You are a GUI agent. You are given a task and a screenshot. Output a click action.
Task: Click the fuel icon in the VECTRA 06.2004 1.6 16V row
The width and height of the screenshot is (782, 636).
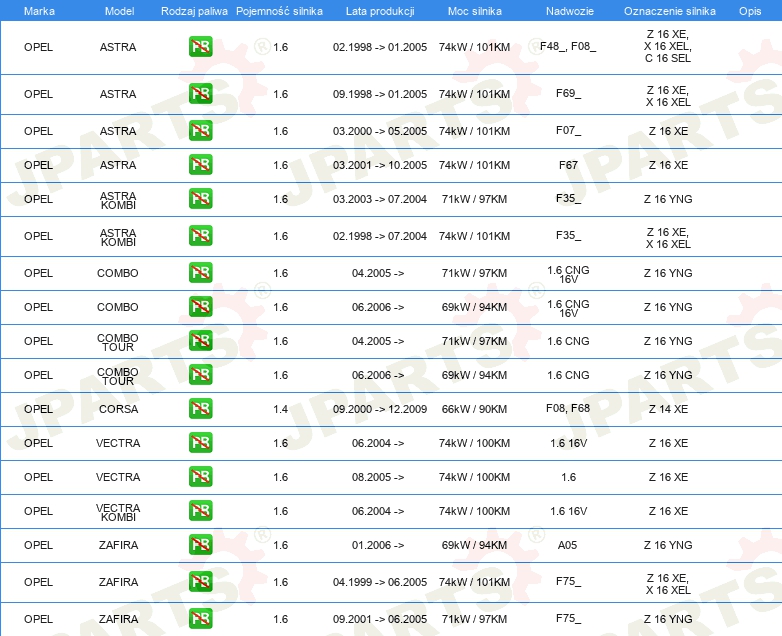tap(200, 442)
